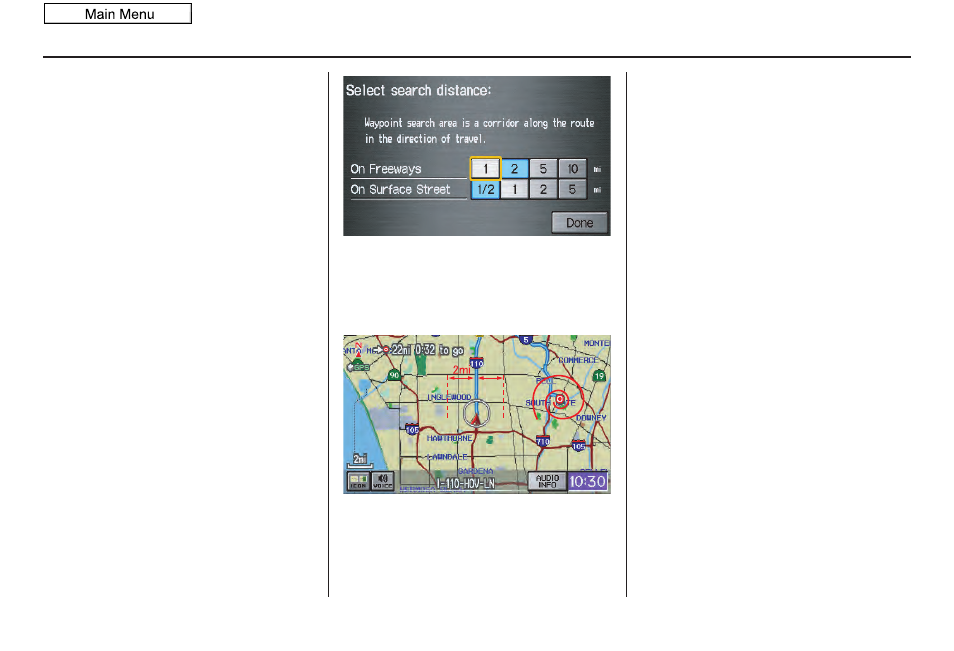Screen dimensions: 954x651
Task: Tap the On Surface Street row label
Action: point(400,189)
